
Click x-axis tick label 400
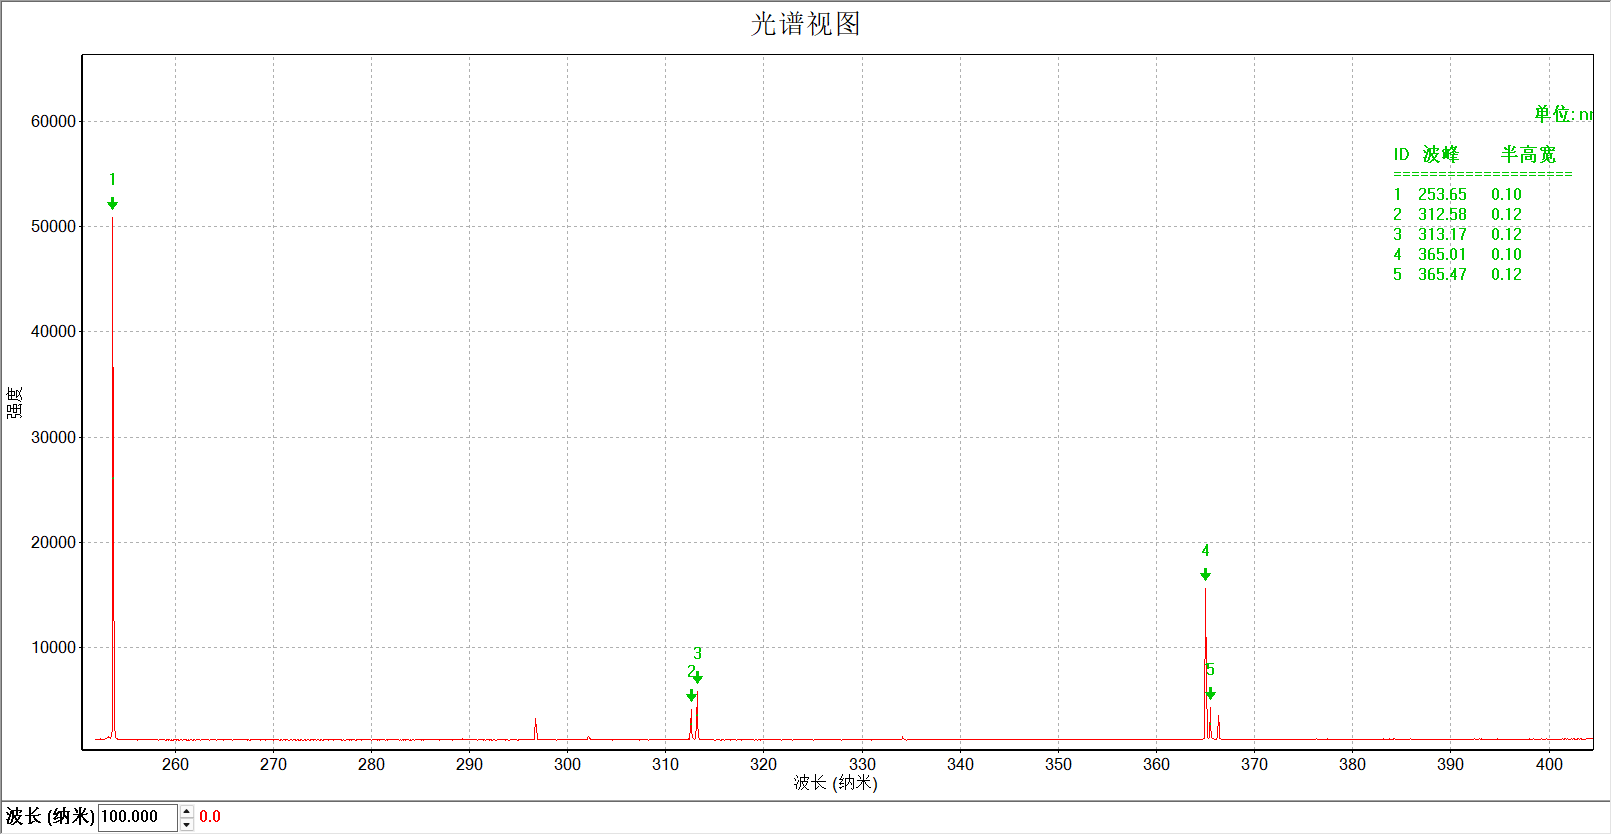coord(1549,765)
